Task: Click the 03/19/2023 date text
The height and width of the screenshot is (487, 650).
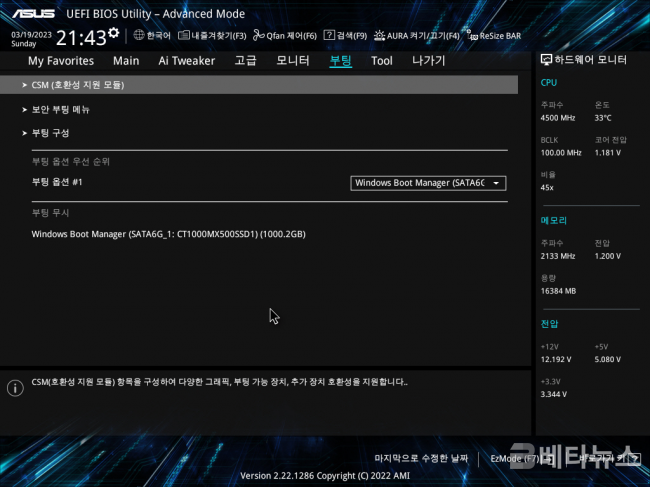Action: pos(32,35)
